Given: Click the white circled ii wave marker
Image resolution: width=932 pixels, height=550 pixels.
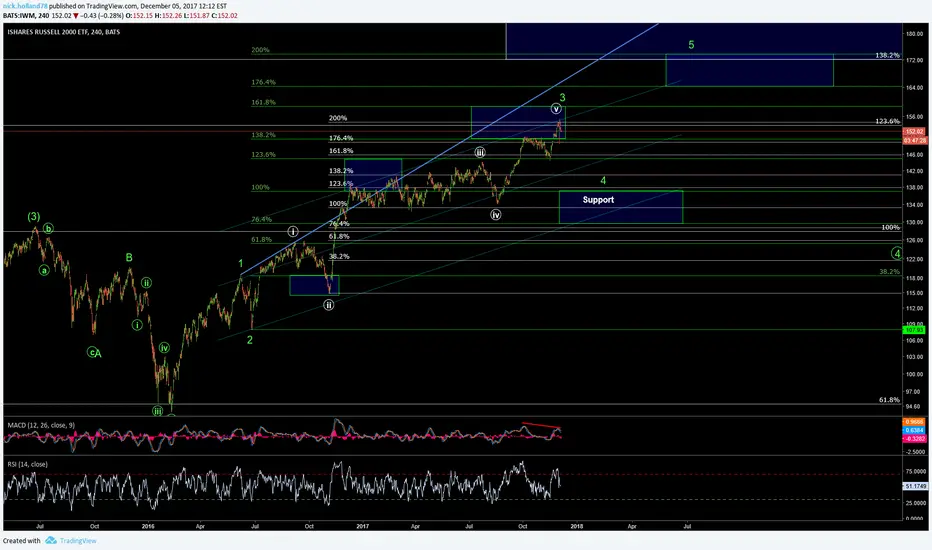Looking at the screenshot, I should point(329,305).
